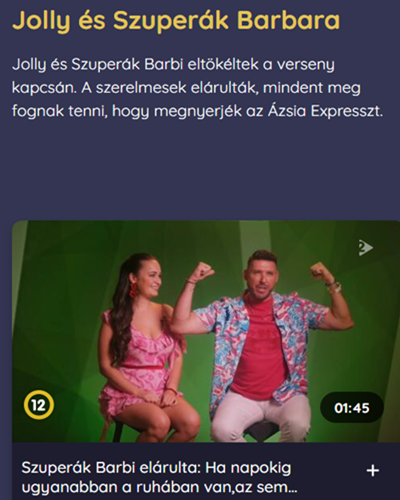Click the yellow 12 age rating badge
This screenshot has height=500, width=400.
tap(39, 406)
